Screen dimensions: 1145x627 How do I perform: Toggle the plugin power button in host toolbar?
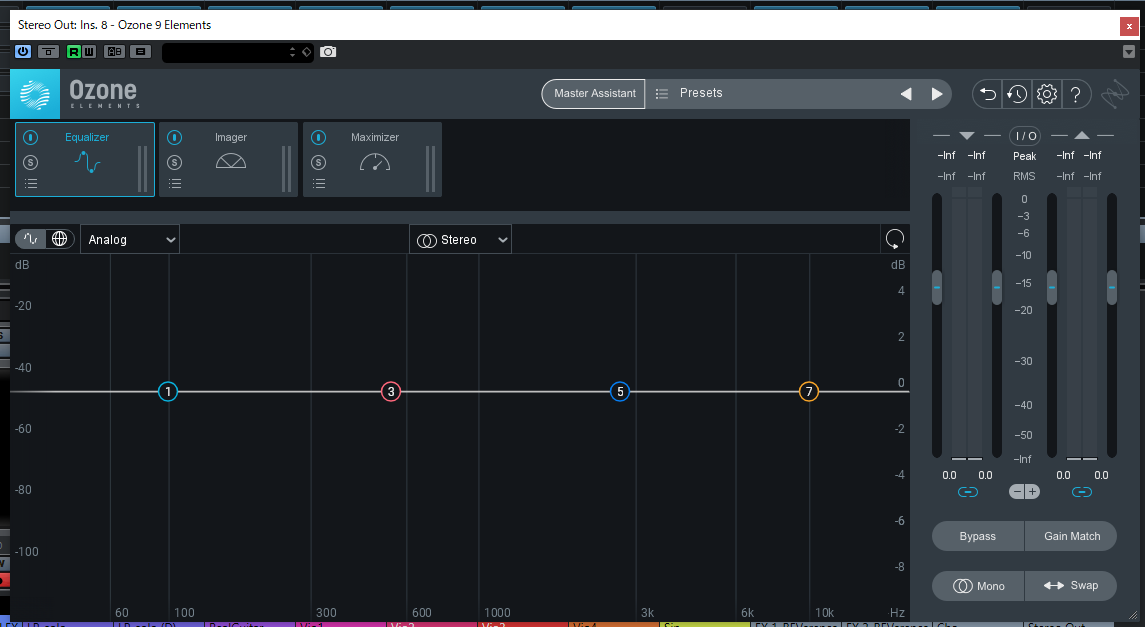23,52
